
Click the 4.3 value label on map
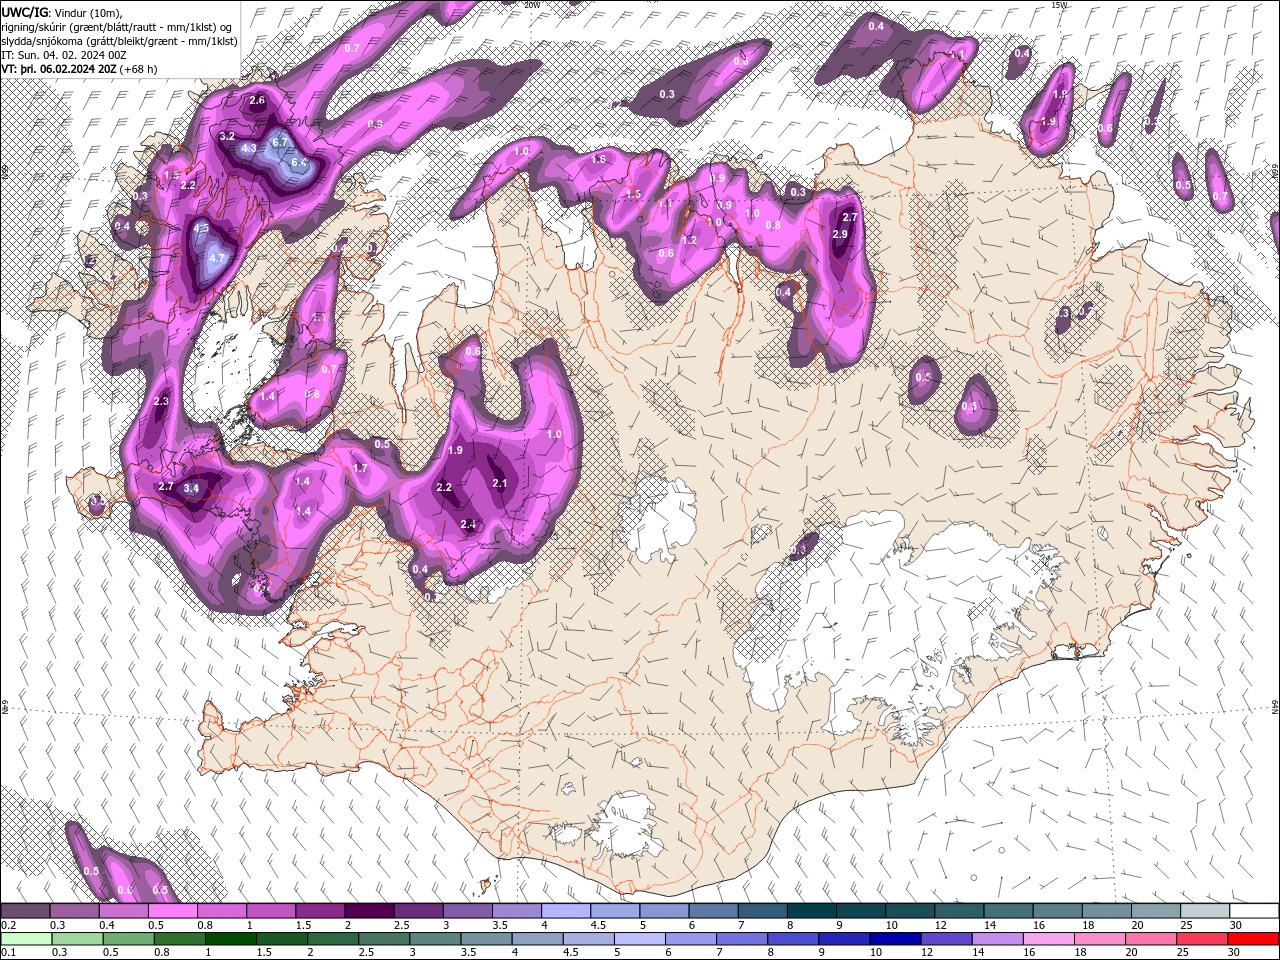(x=248, y=148)
